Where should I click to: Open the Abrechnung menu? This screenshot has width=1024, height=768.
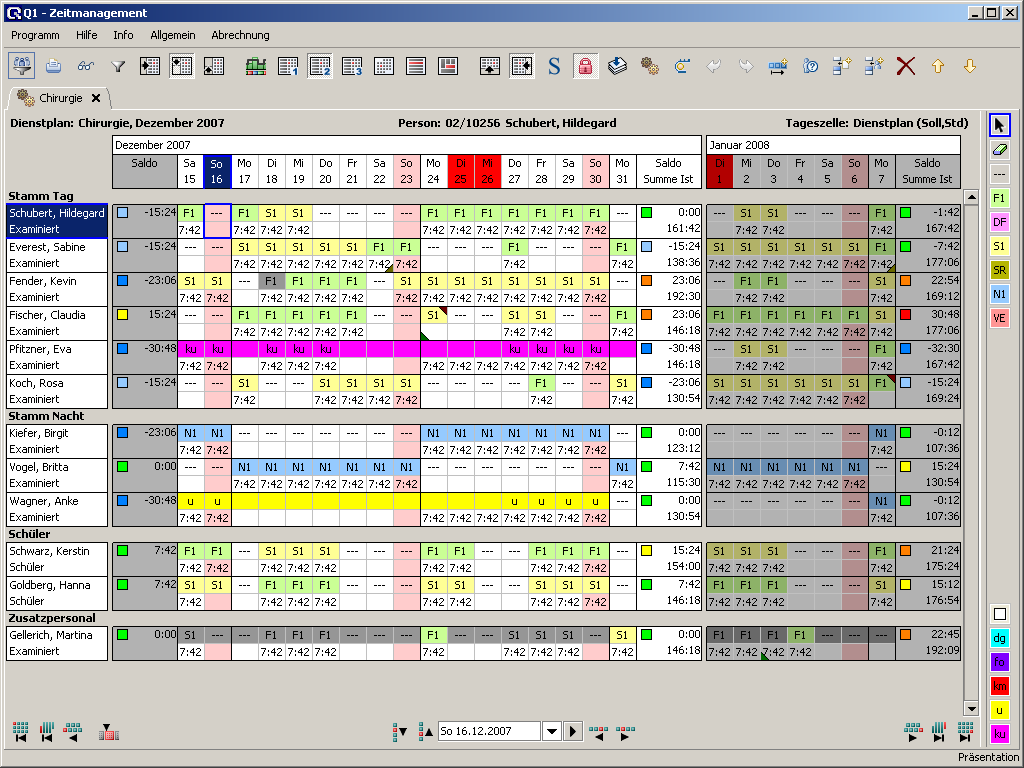240,35
